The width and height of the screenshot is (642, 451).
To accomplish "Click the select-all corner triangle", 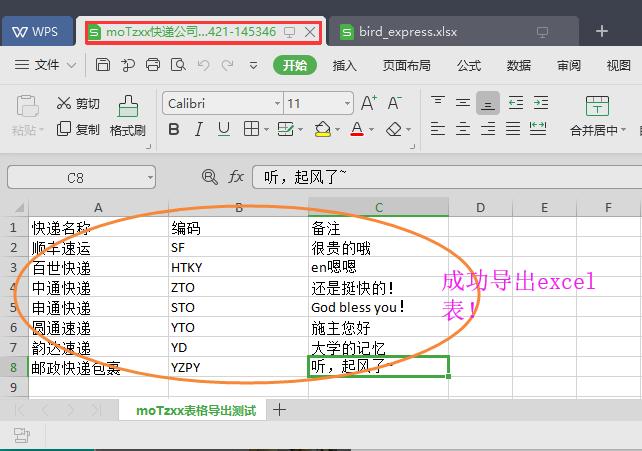I will pyautogui.click(x=18, y=207).
